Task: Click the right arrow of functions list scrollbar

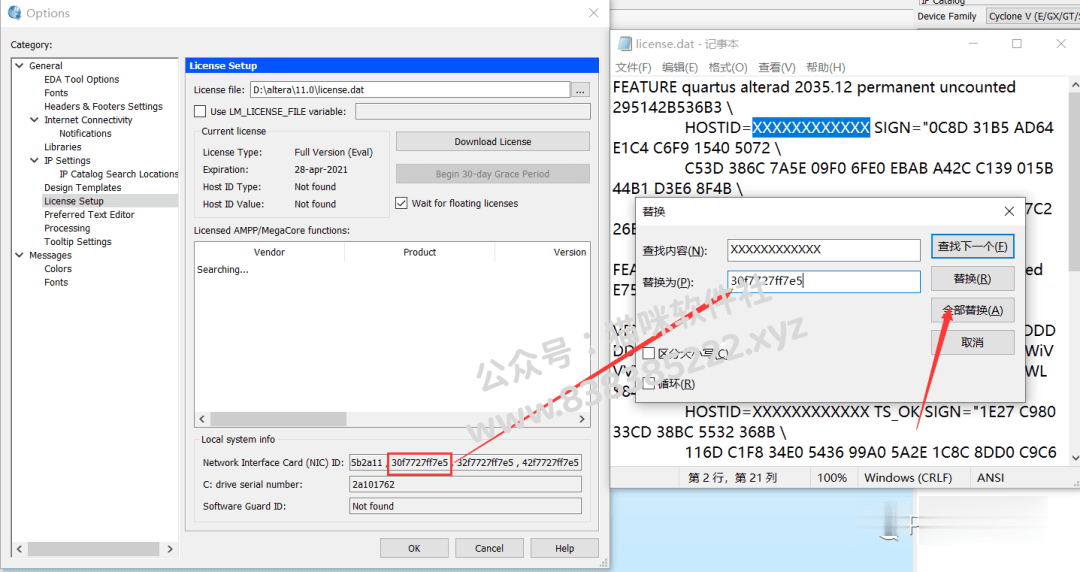Action: pyautogui.click(x=582, y=419)
